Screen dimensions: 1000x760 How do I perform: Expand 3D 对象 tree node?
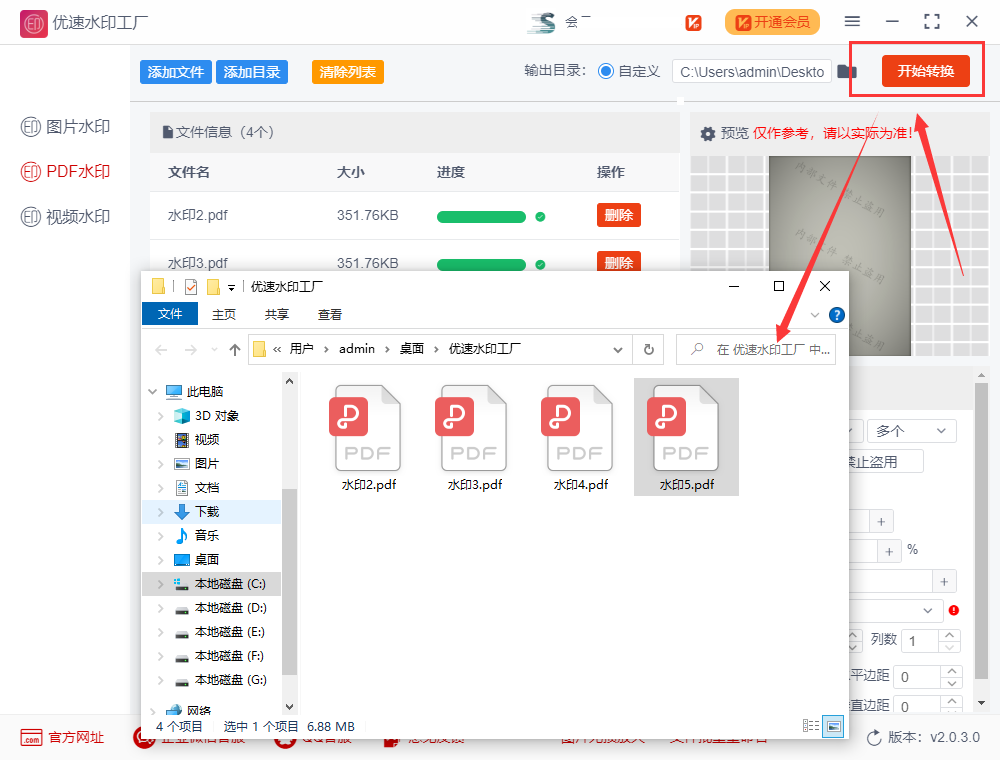[161, 416]
